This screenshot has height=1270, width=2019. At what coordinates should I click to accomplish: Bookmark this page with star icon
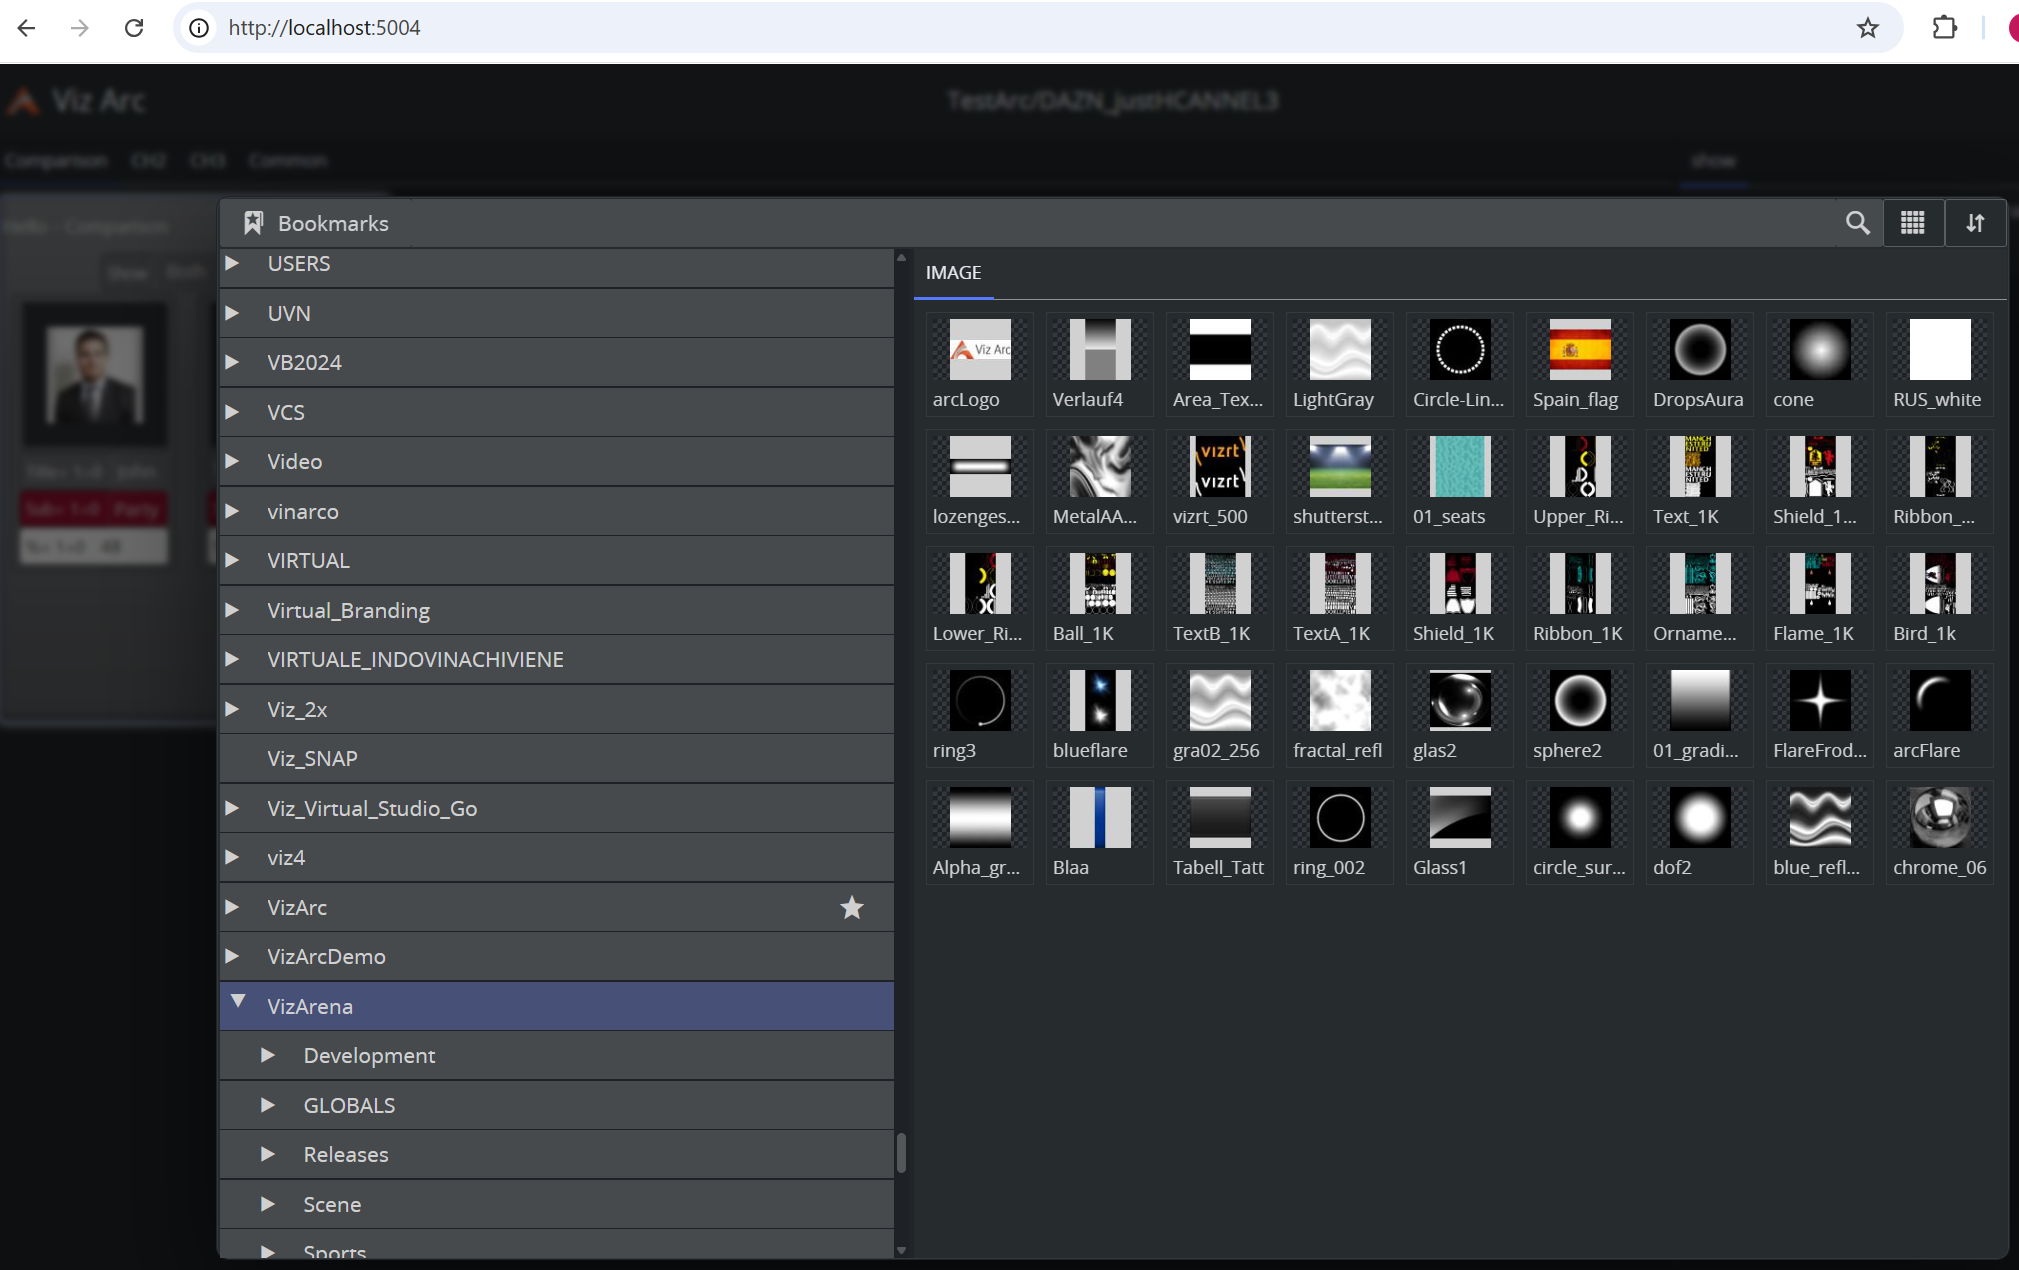[1867, 28]
